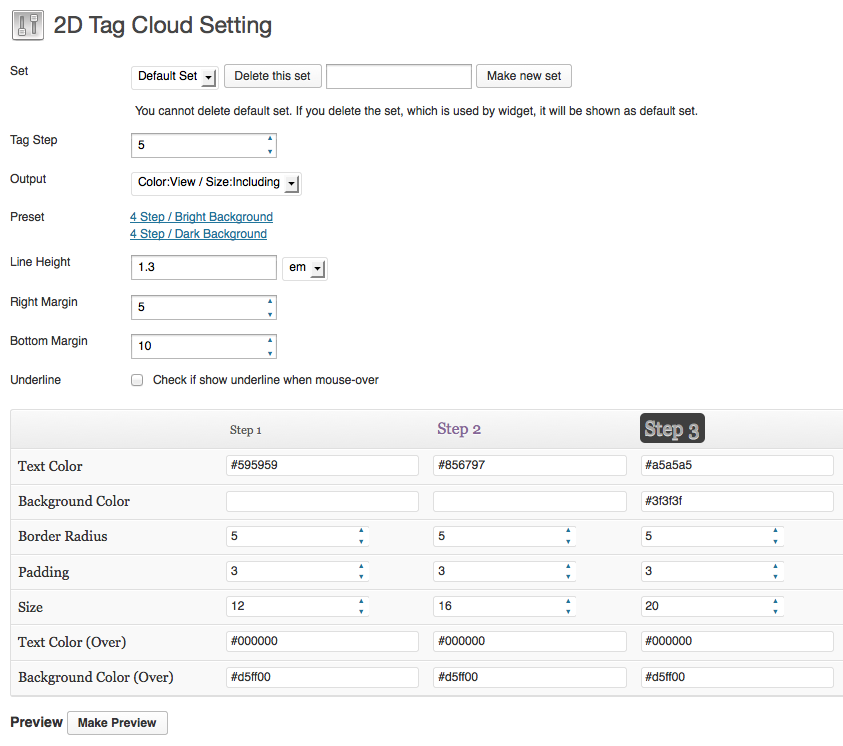Increase Step 1 Border Radius value
The height and width of the screenshot is (746, 843).
(x=361, y=530)
